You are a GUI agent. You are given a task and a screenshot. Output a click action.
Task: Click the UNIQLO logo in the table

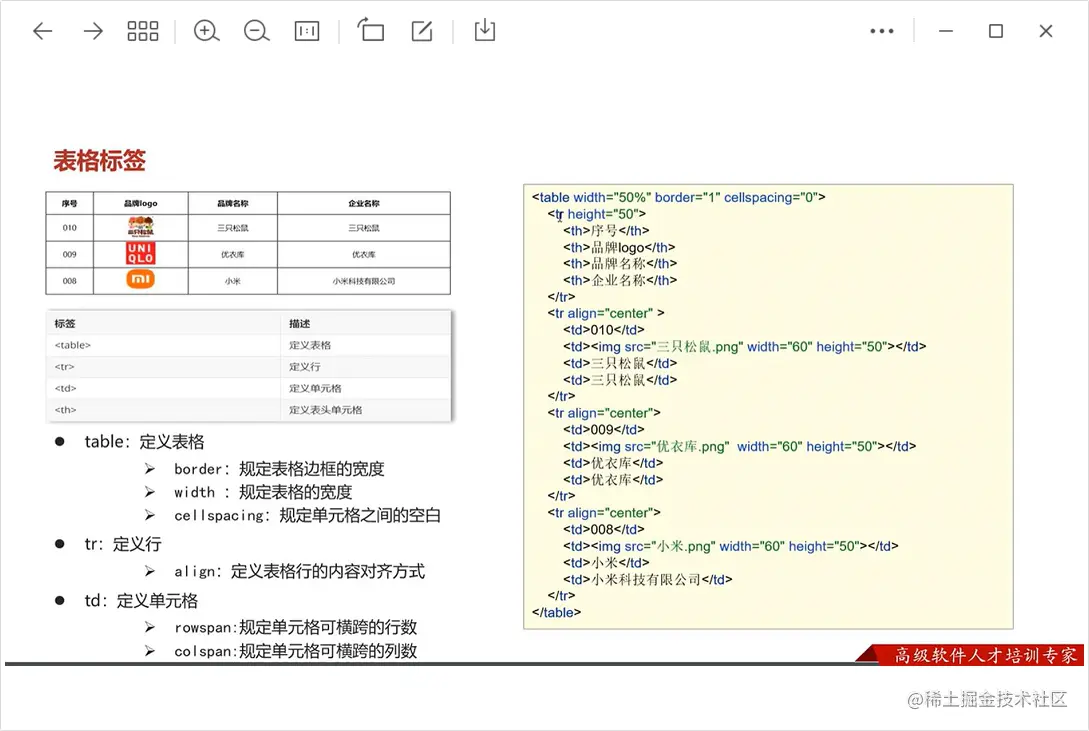coord(140,253)
